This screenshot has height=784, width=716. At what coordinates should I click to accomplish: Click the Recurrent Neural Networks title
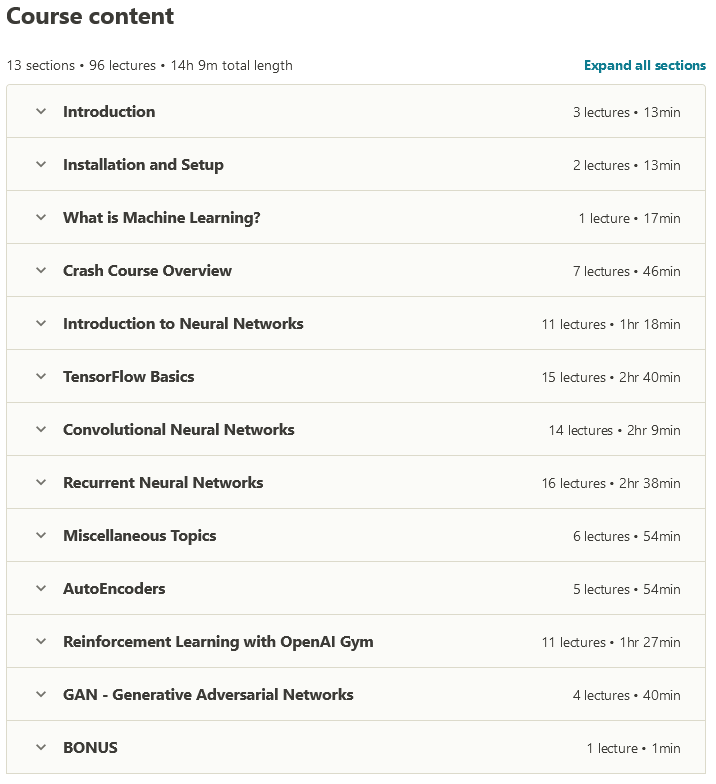163,482
